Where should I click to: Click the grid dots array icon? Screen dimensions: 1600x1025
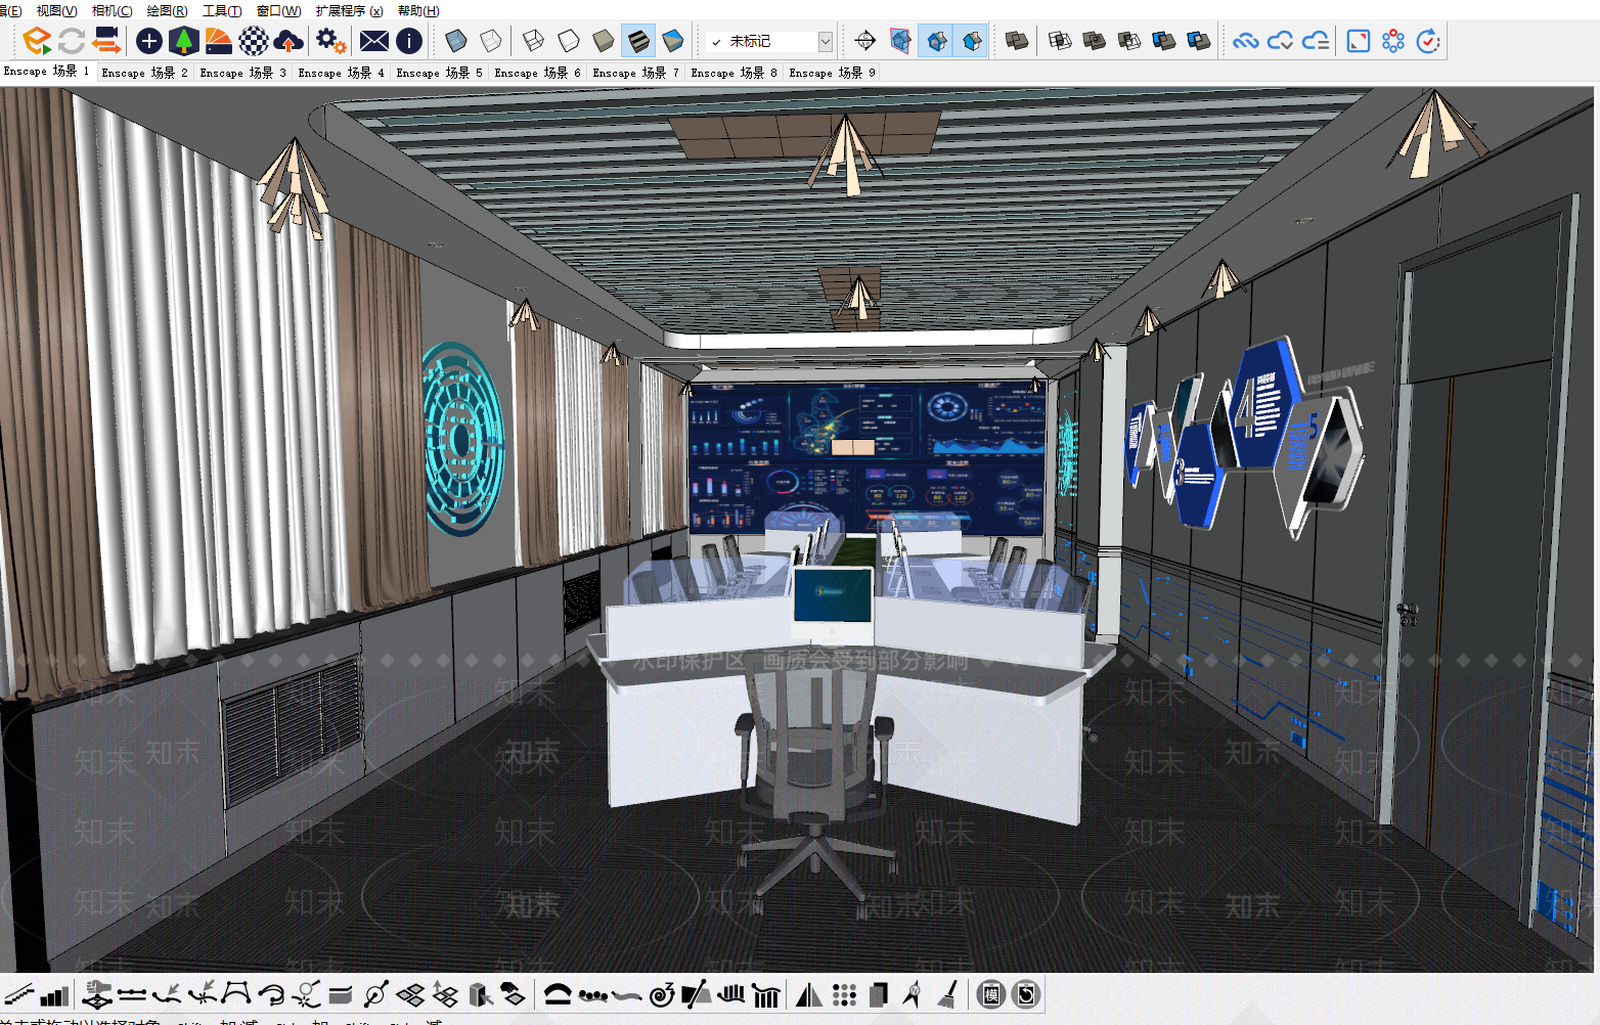pos(845,995)
